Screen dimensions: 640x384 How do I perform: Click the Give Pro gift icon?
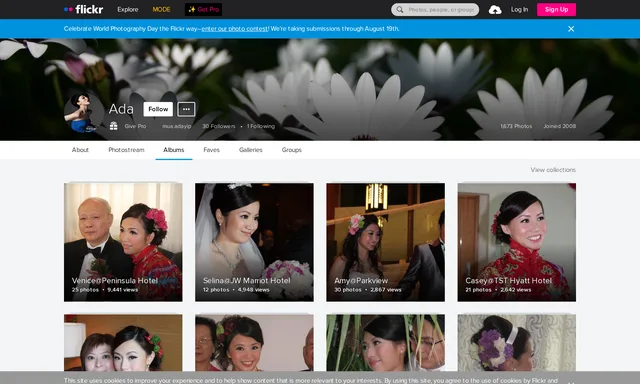[x=113, y=126]
